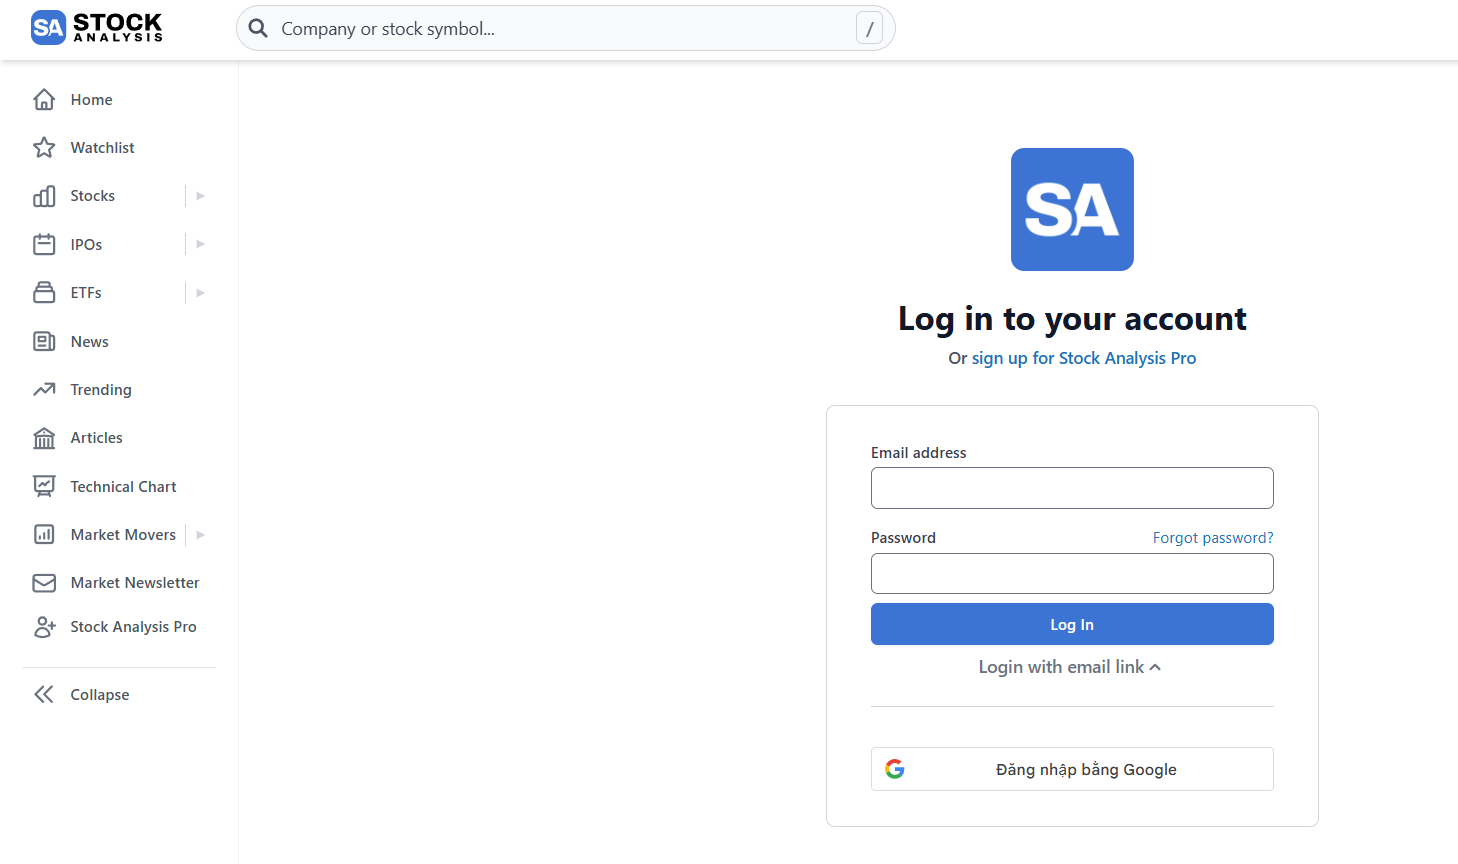Viewport: 1458px width, 864px height.
Task: Expand the Stocks submenu
Action: 200,195
